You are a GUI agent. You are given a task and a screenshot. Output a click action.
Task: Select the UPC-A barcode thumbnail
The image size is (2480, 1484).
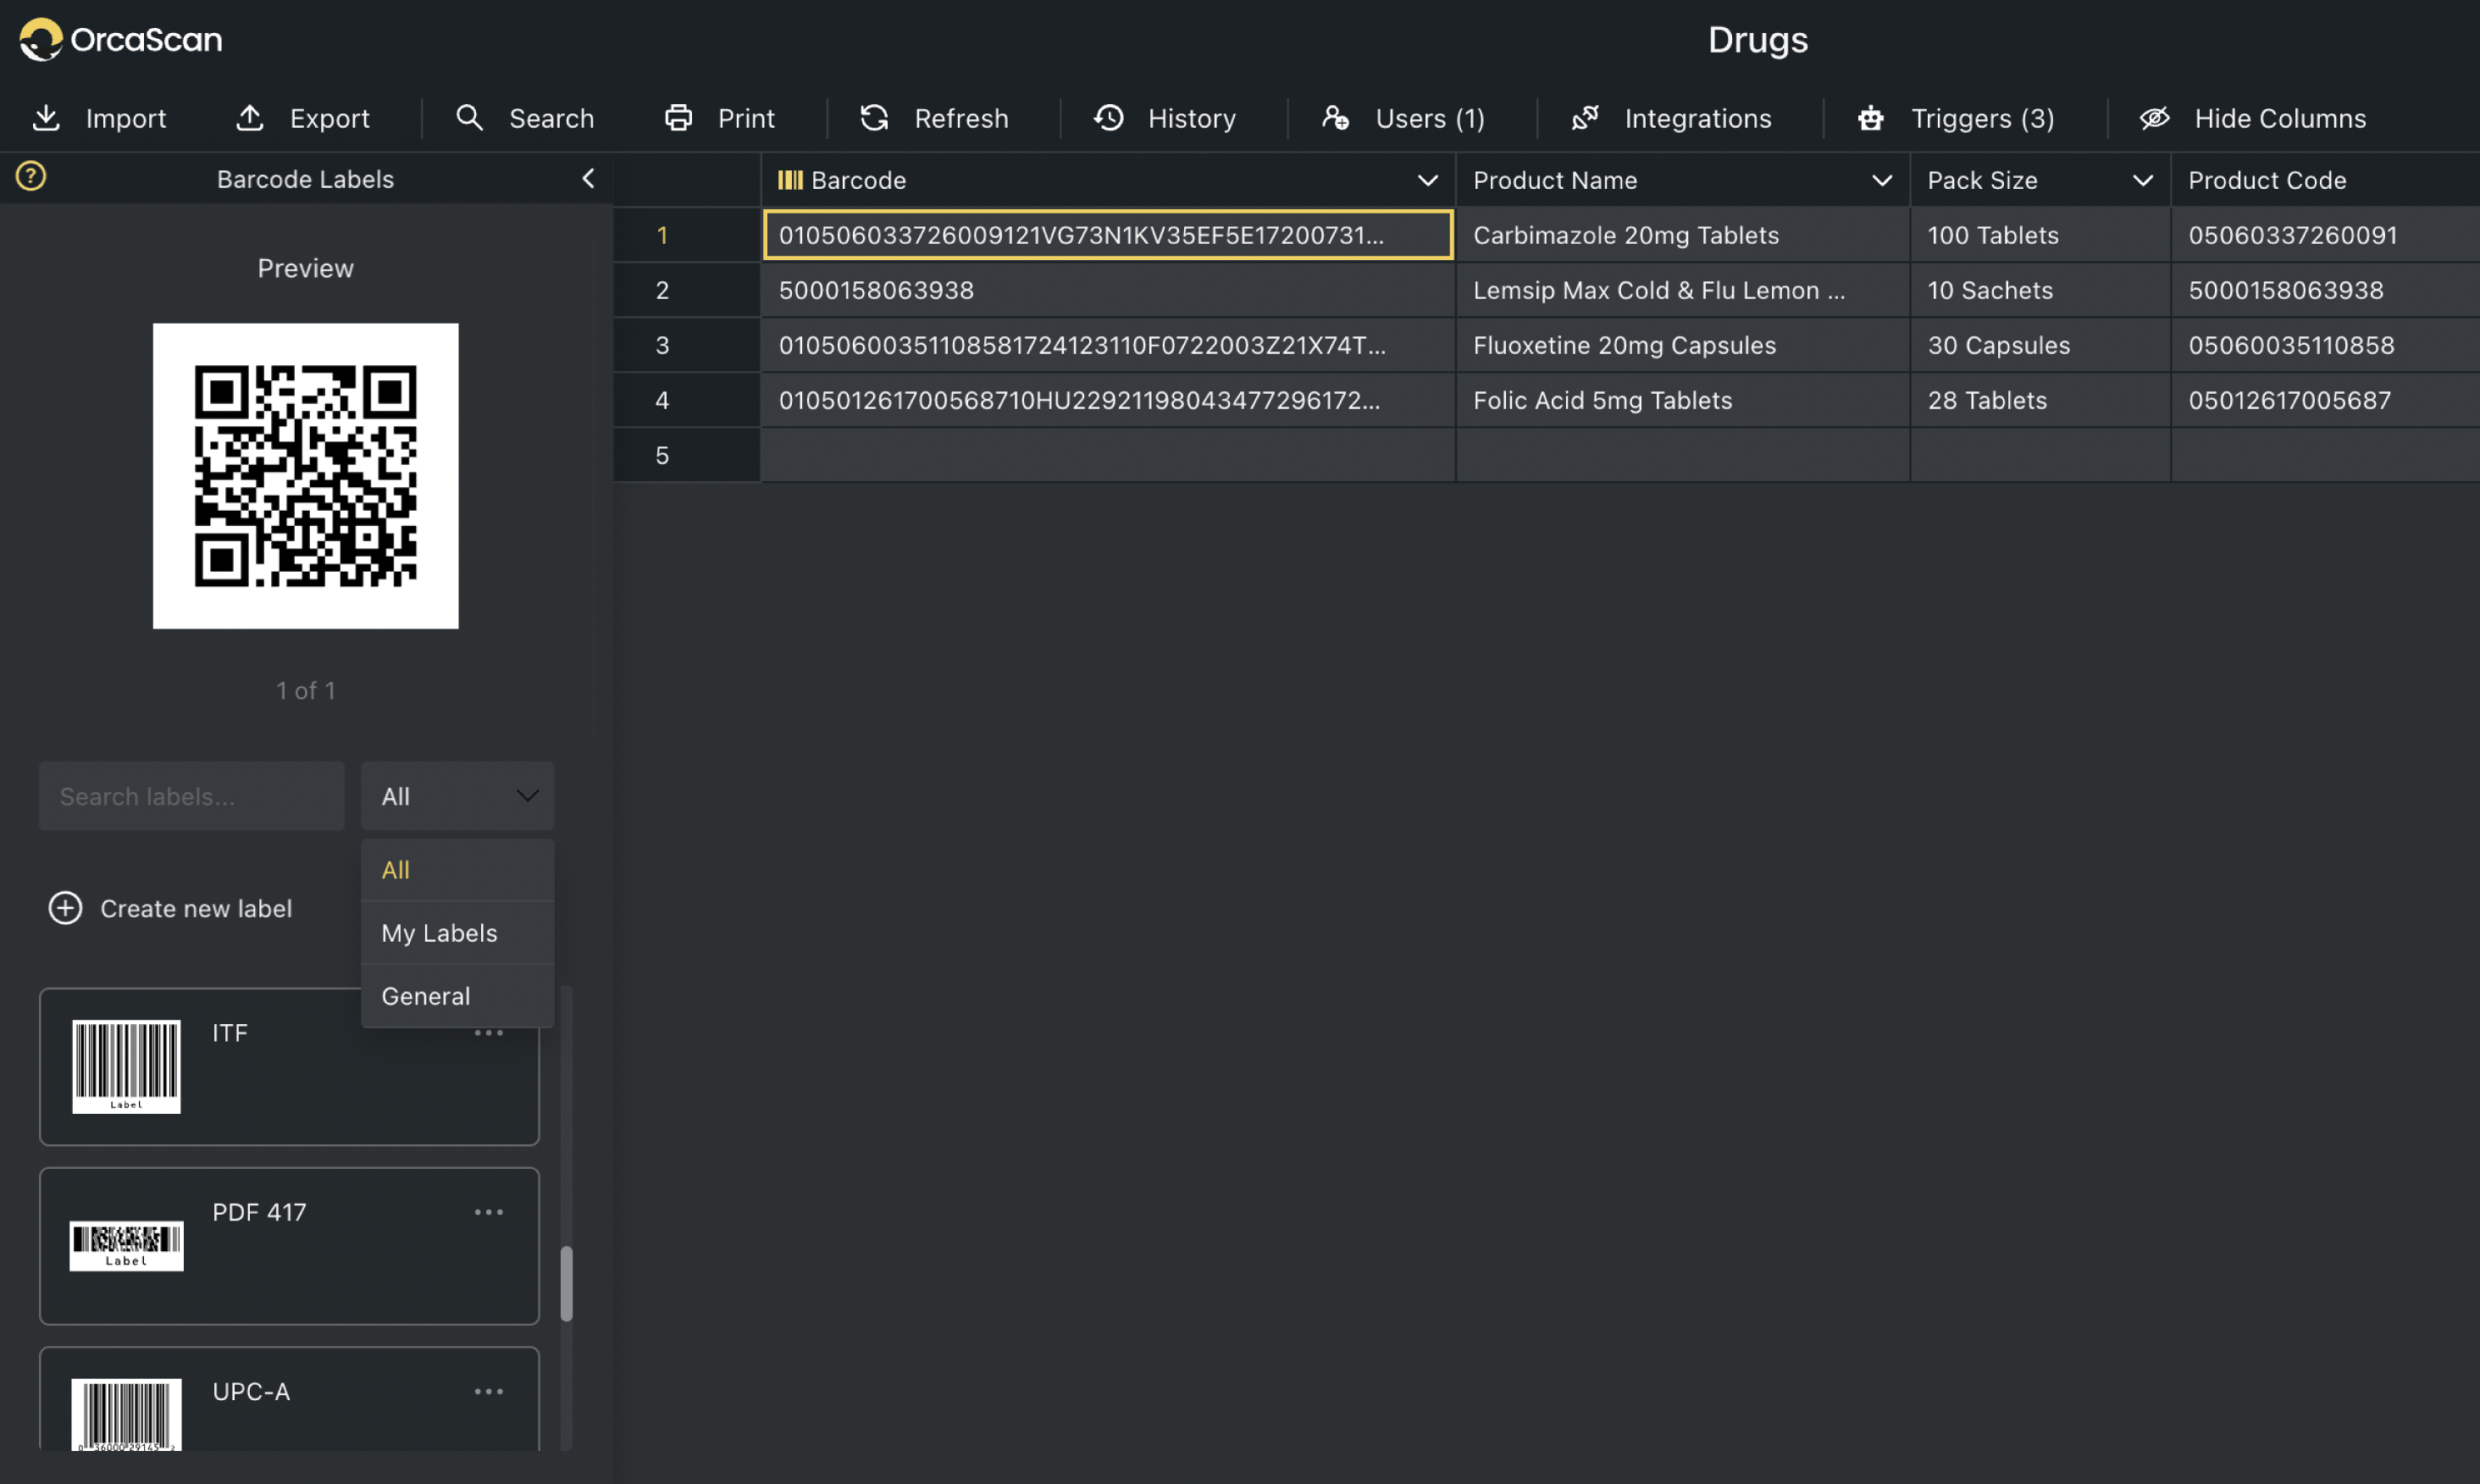(126, 1414)
